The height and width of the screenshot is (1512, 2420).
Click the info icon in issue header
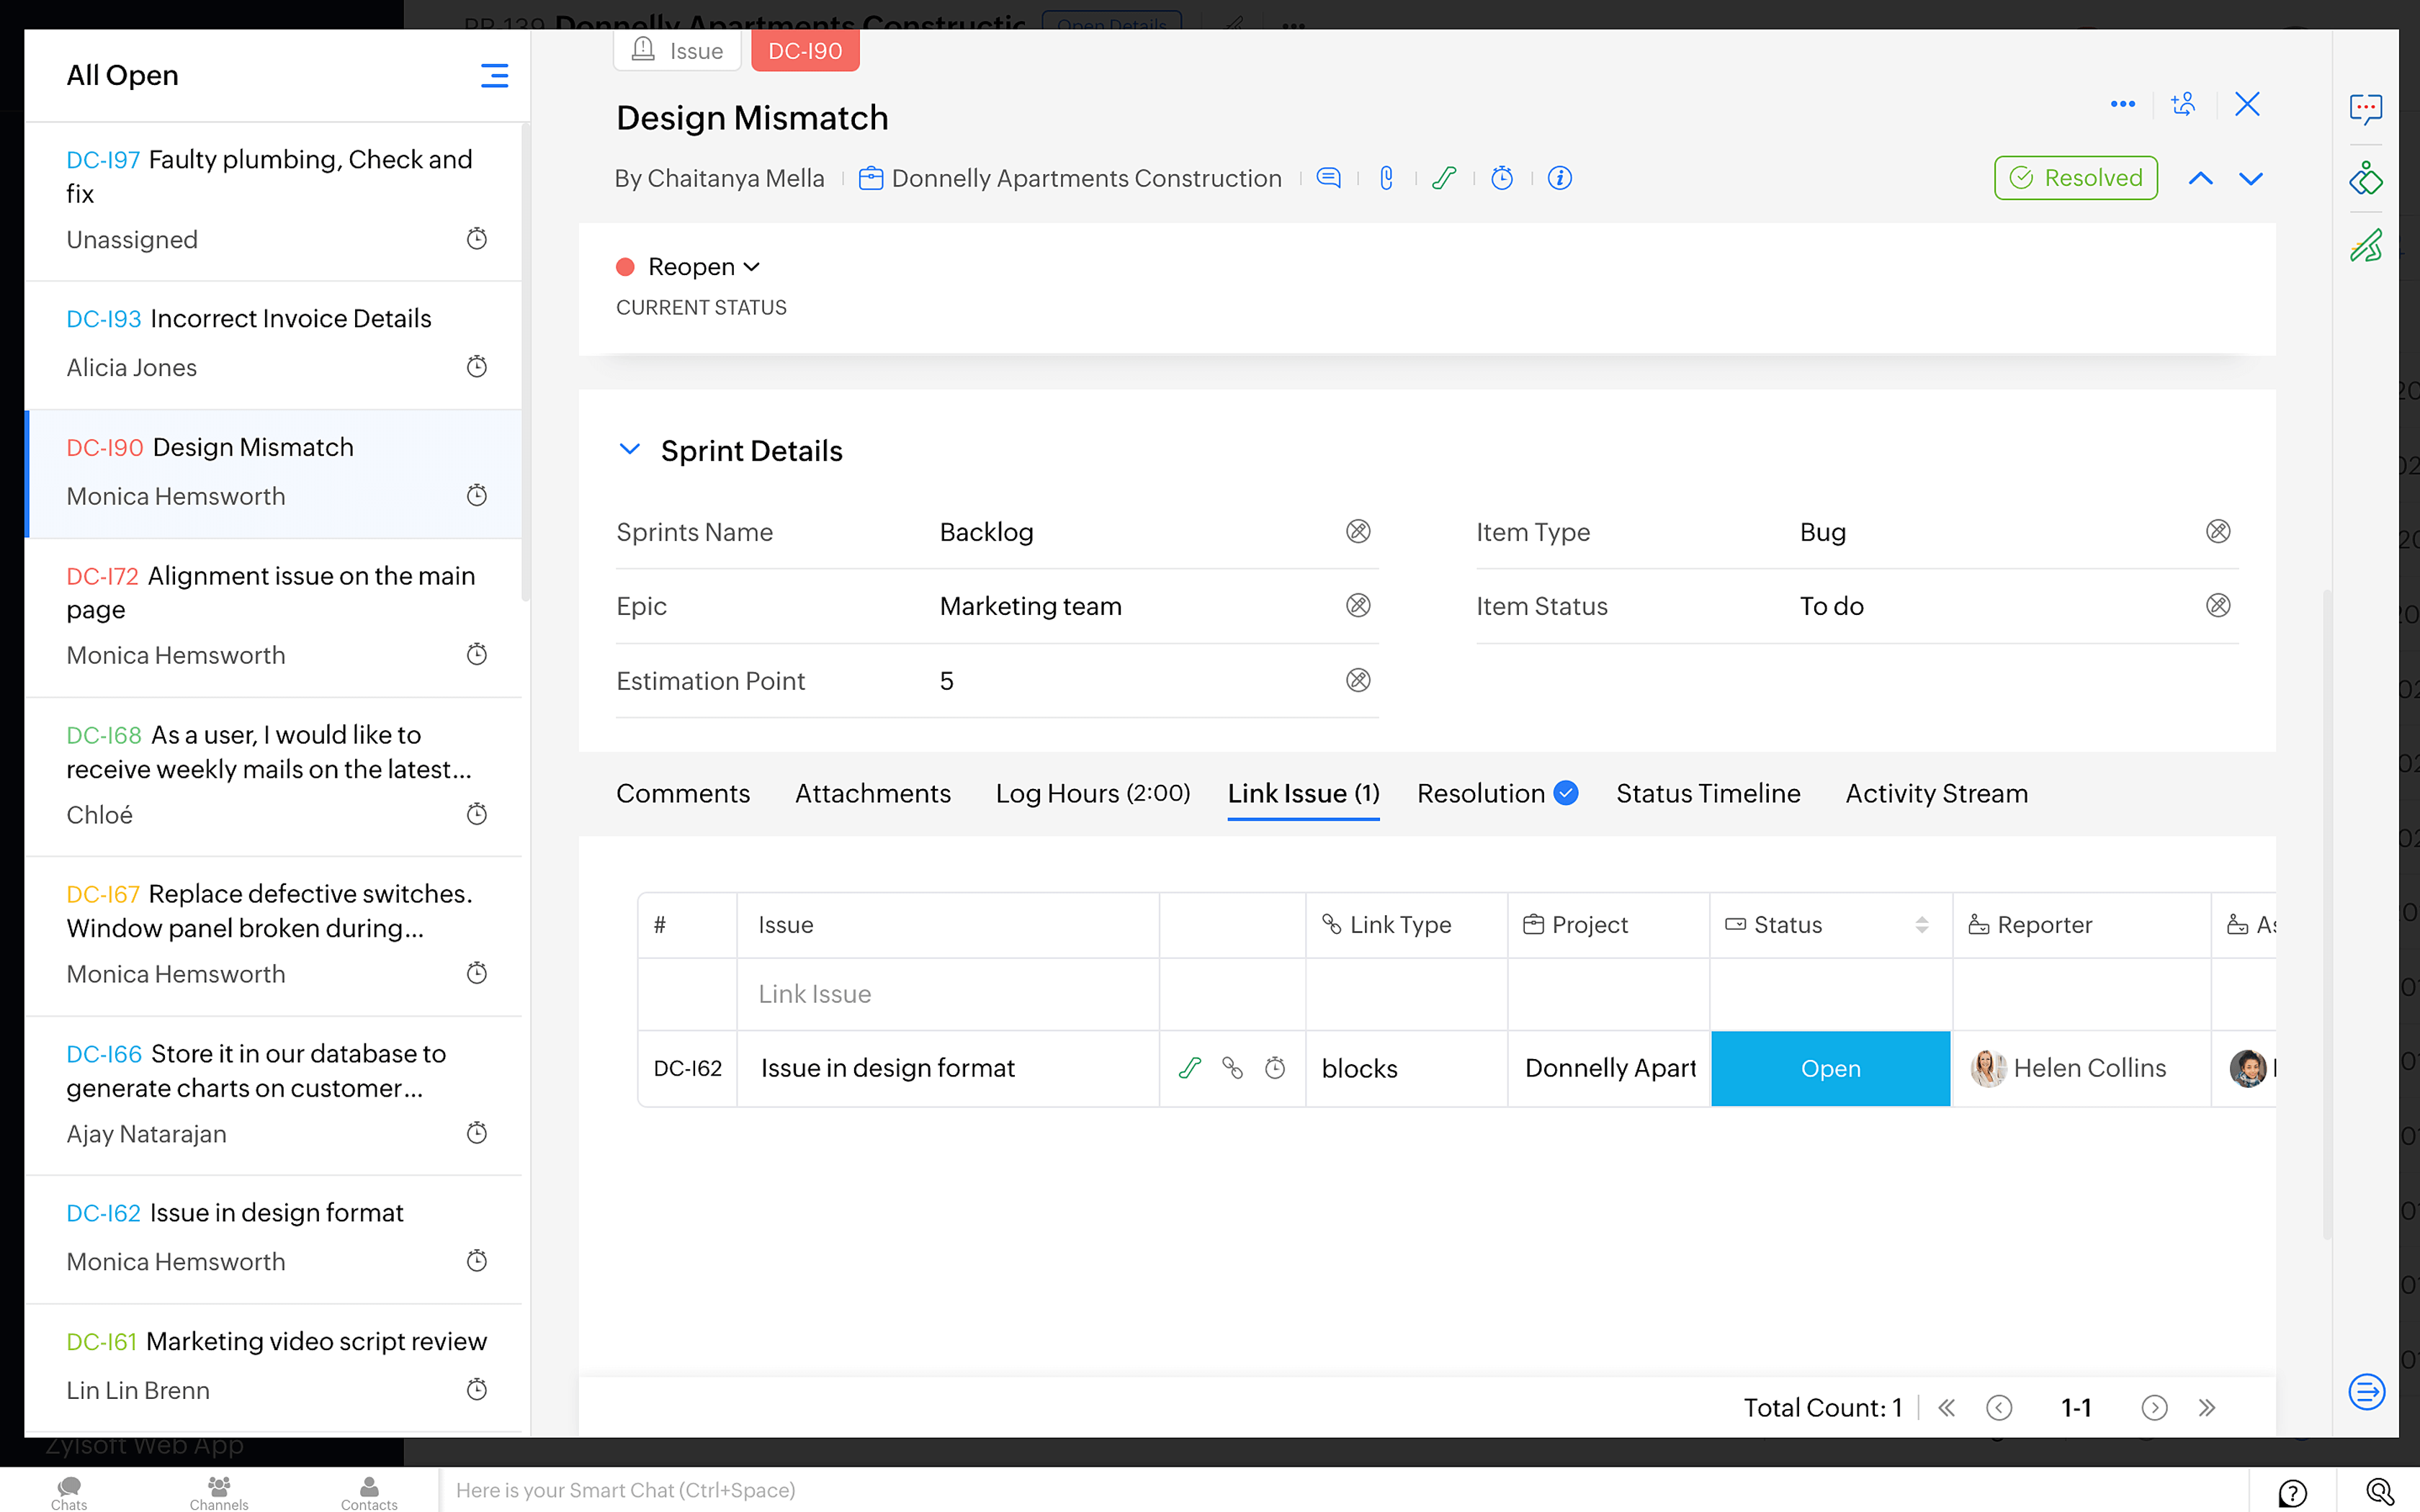pyautogui.click(x=1559, y=178)
